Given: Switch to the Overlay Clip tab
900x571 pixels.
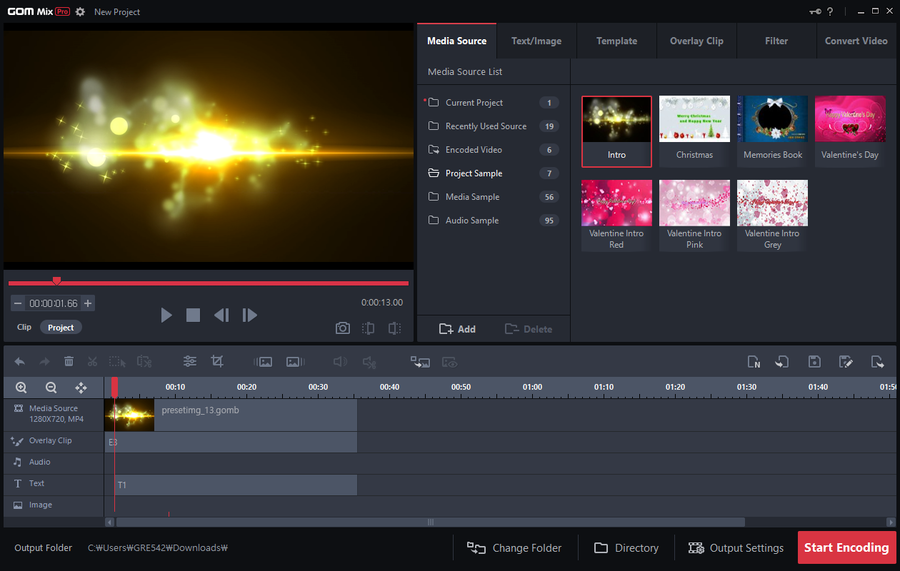Looking at the screenshot, I should click(x=696, y=41).
